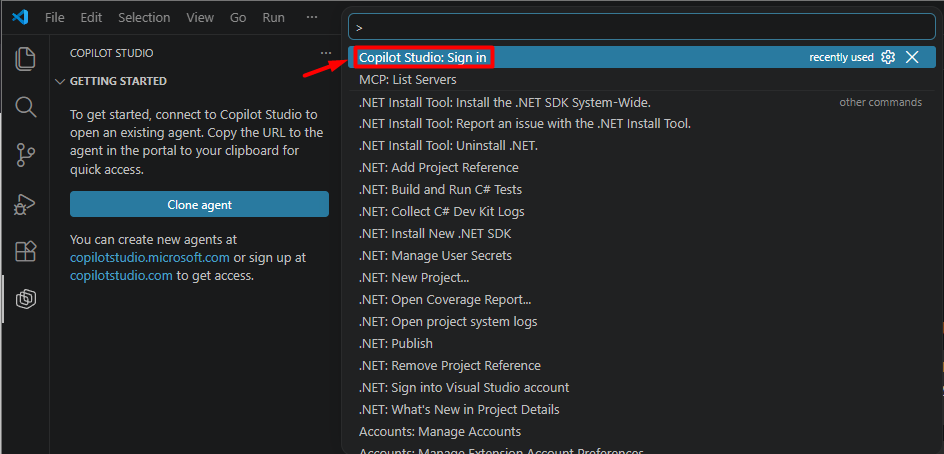Open the Explorer view in activity bar

click(x=25, y=58)
